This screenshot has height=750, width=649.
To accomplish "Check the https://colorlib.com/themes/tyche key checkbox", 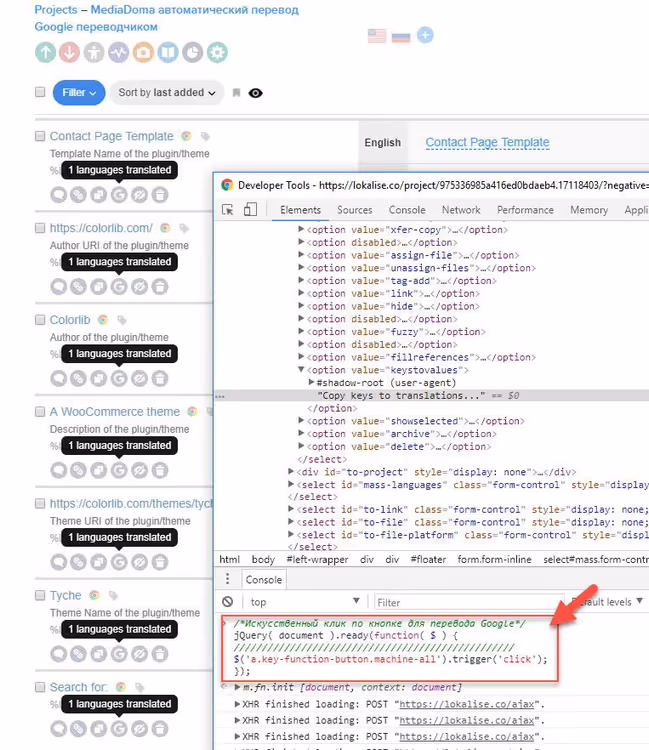I will [x=40, y=504].
